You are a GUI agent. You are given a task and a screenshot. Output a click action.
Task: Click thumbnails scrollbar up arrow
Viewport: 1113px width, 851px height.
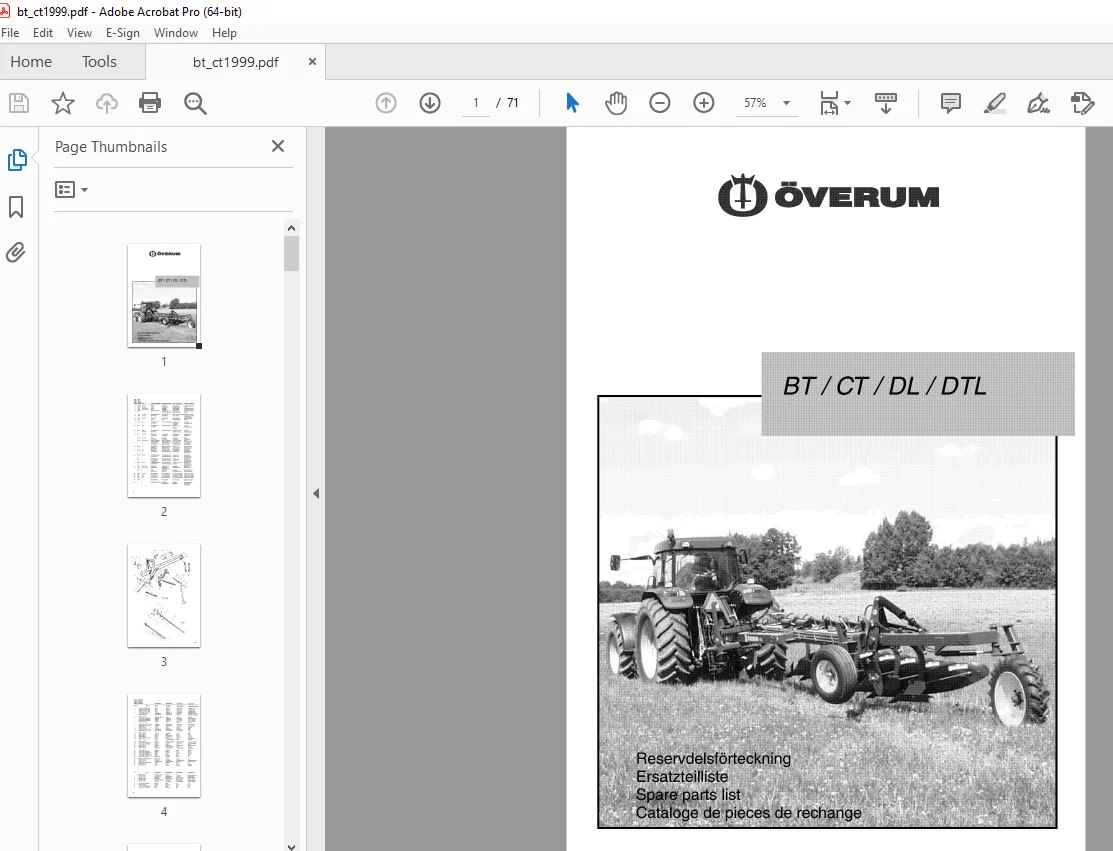(x=291, y=228)
